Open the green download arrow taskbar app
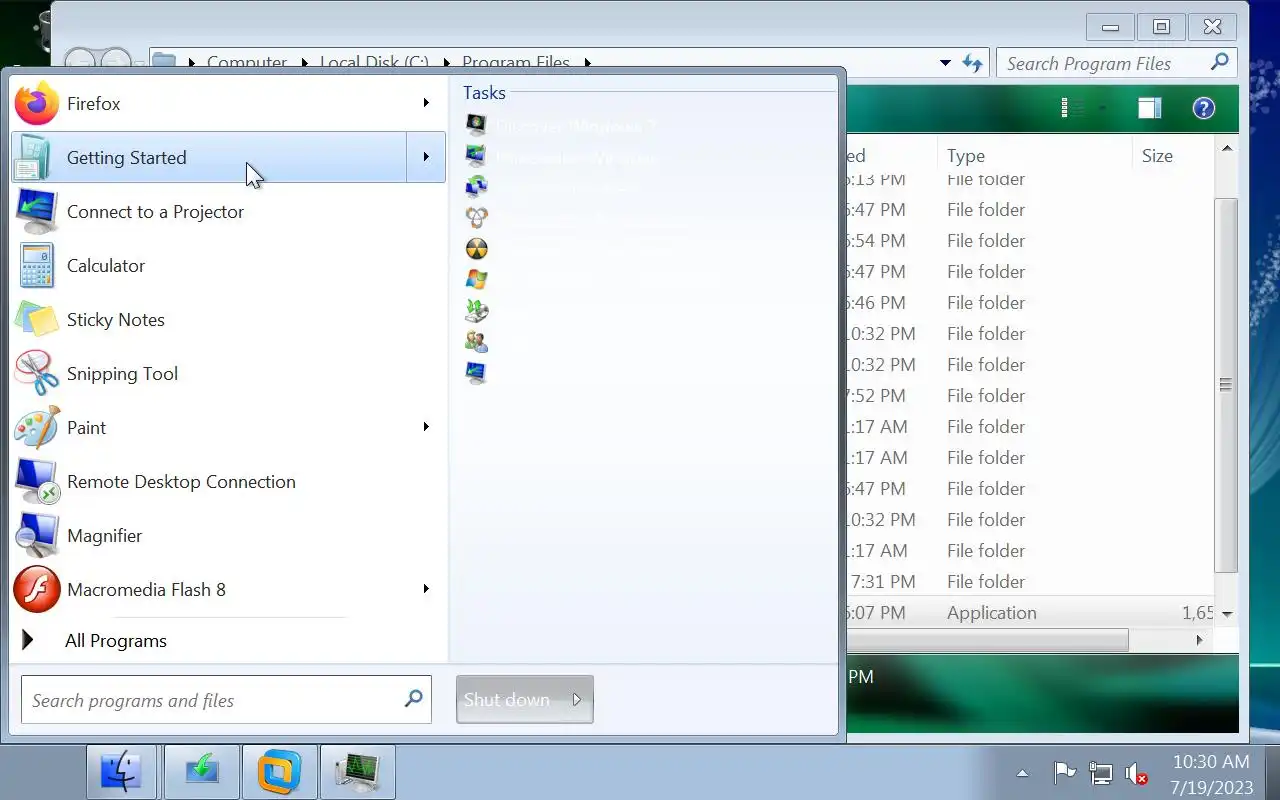Image resolution: width=1280 pixels, height=800 pixels. point(202,772)
